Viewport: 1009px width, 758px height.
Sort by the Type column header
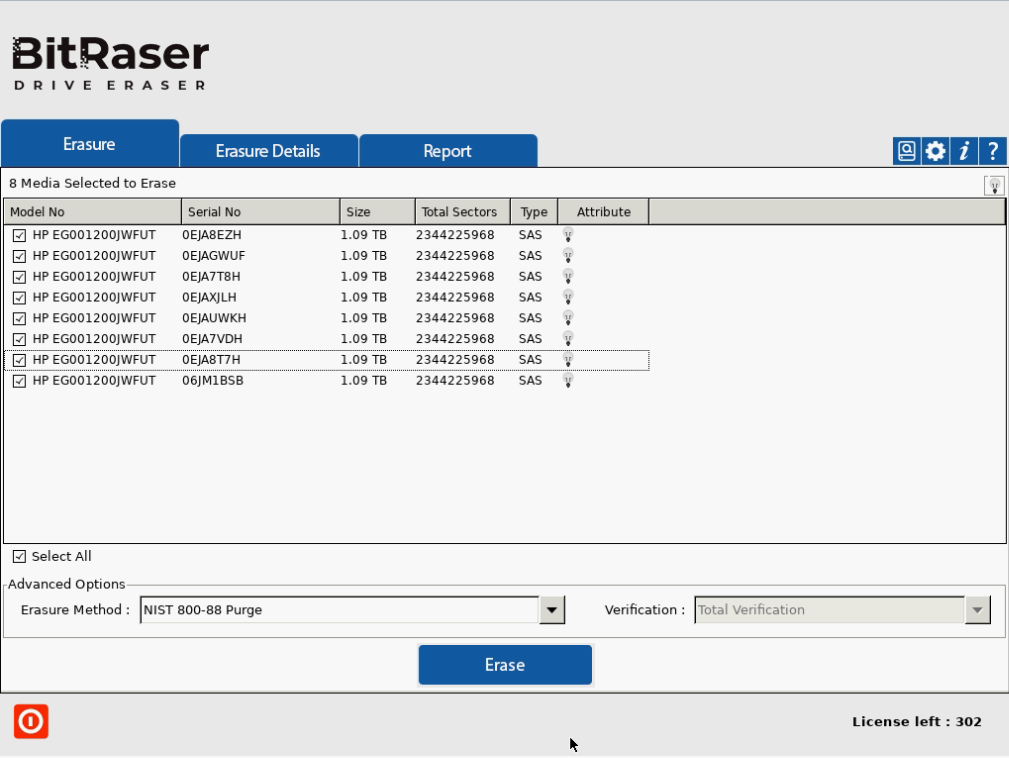534,212
